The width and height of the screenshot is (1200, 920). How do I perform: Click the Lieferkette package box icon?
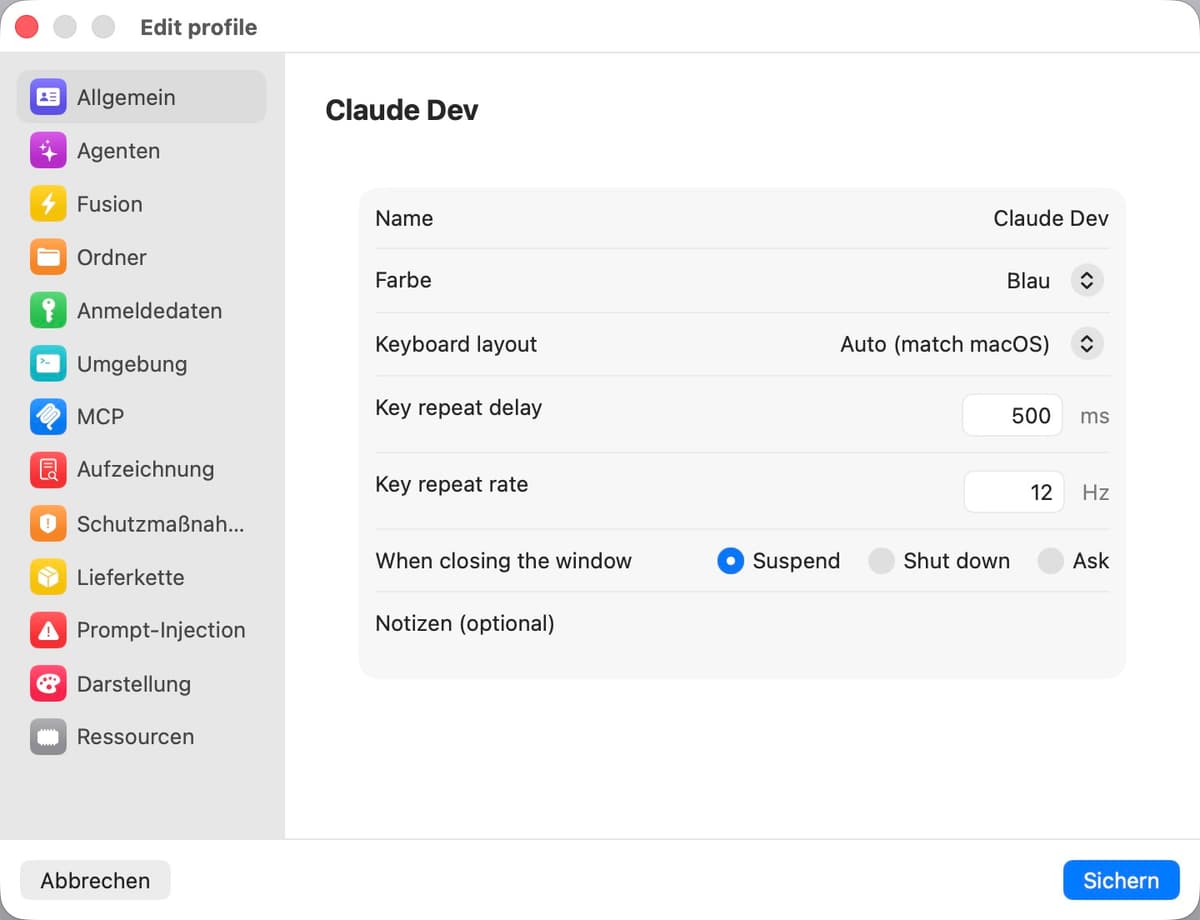pos(48,577)
